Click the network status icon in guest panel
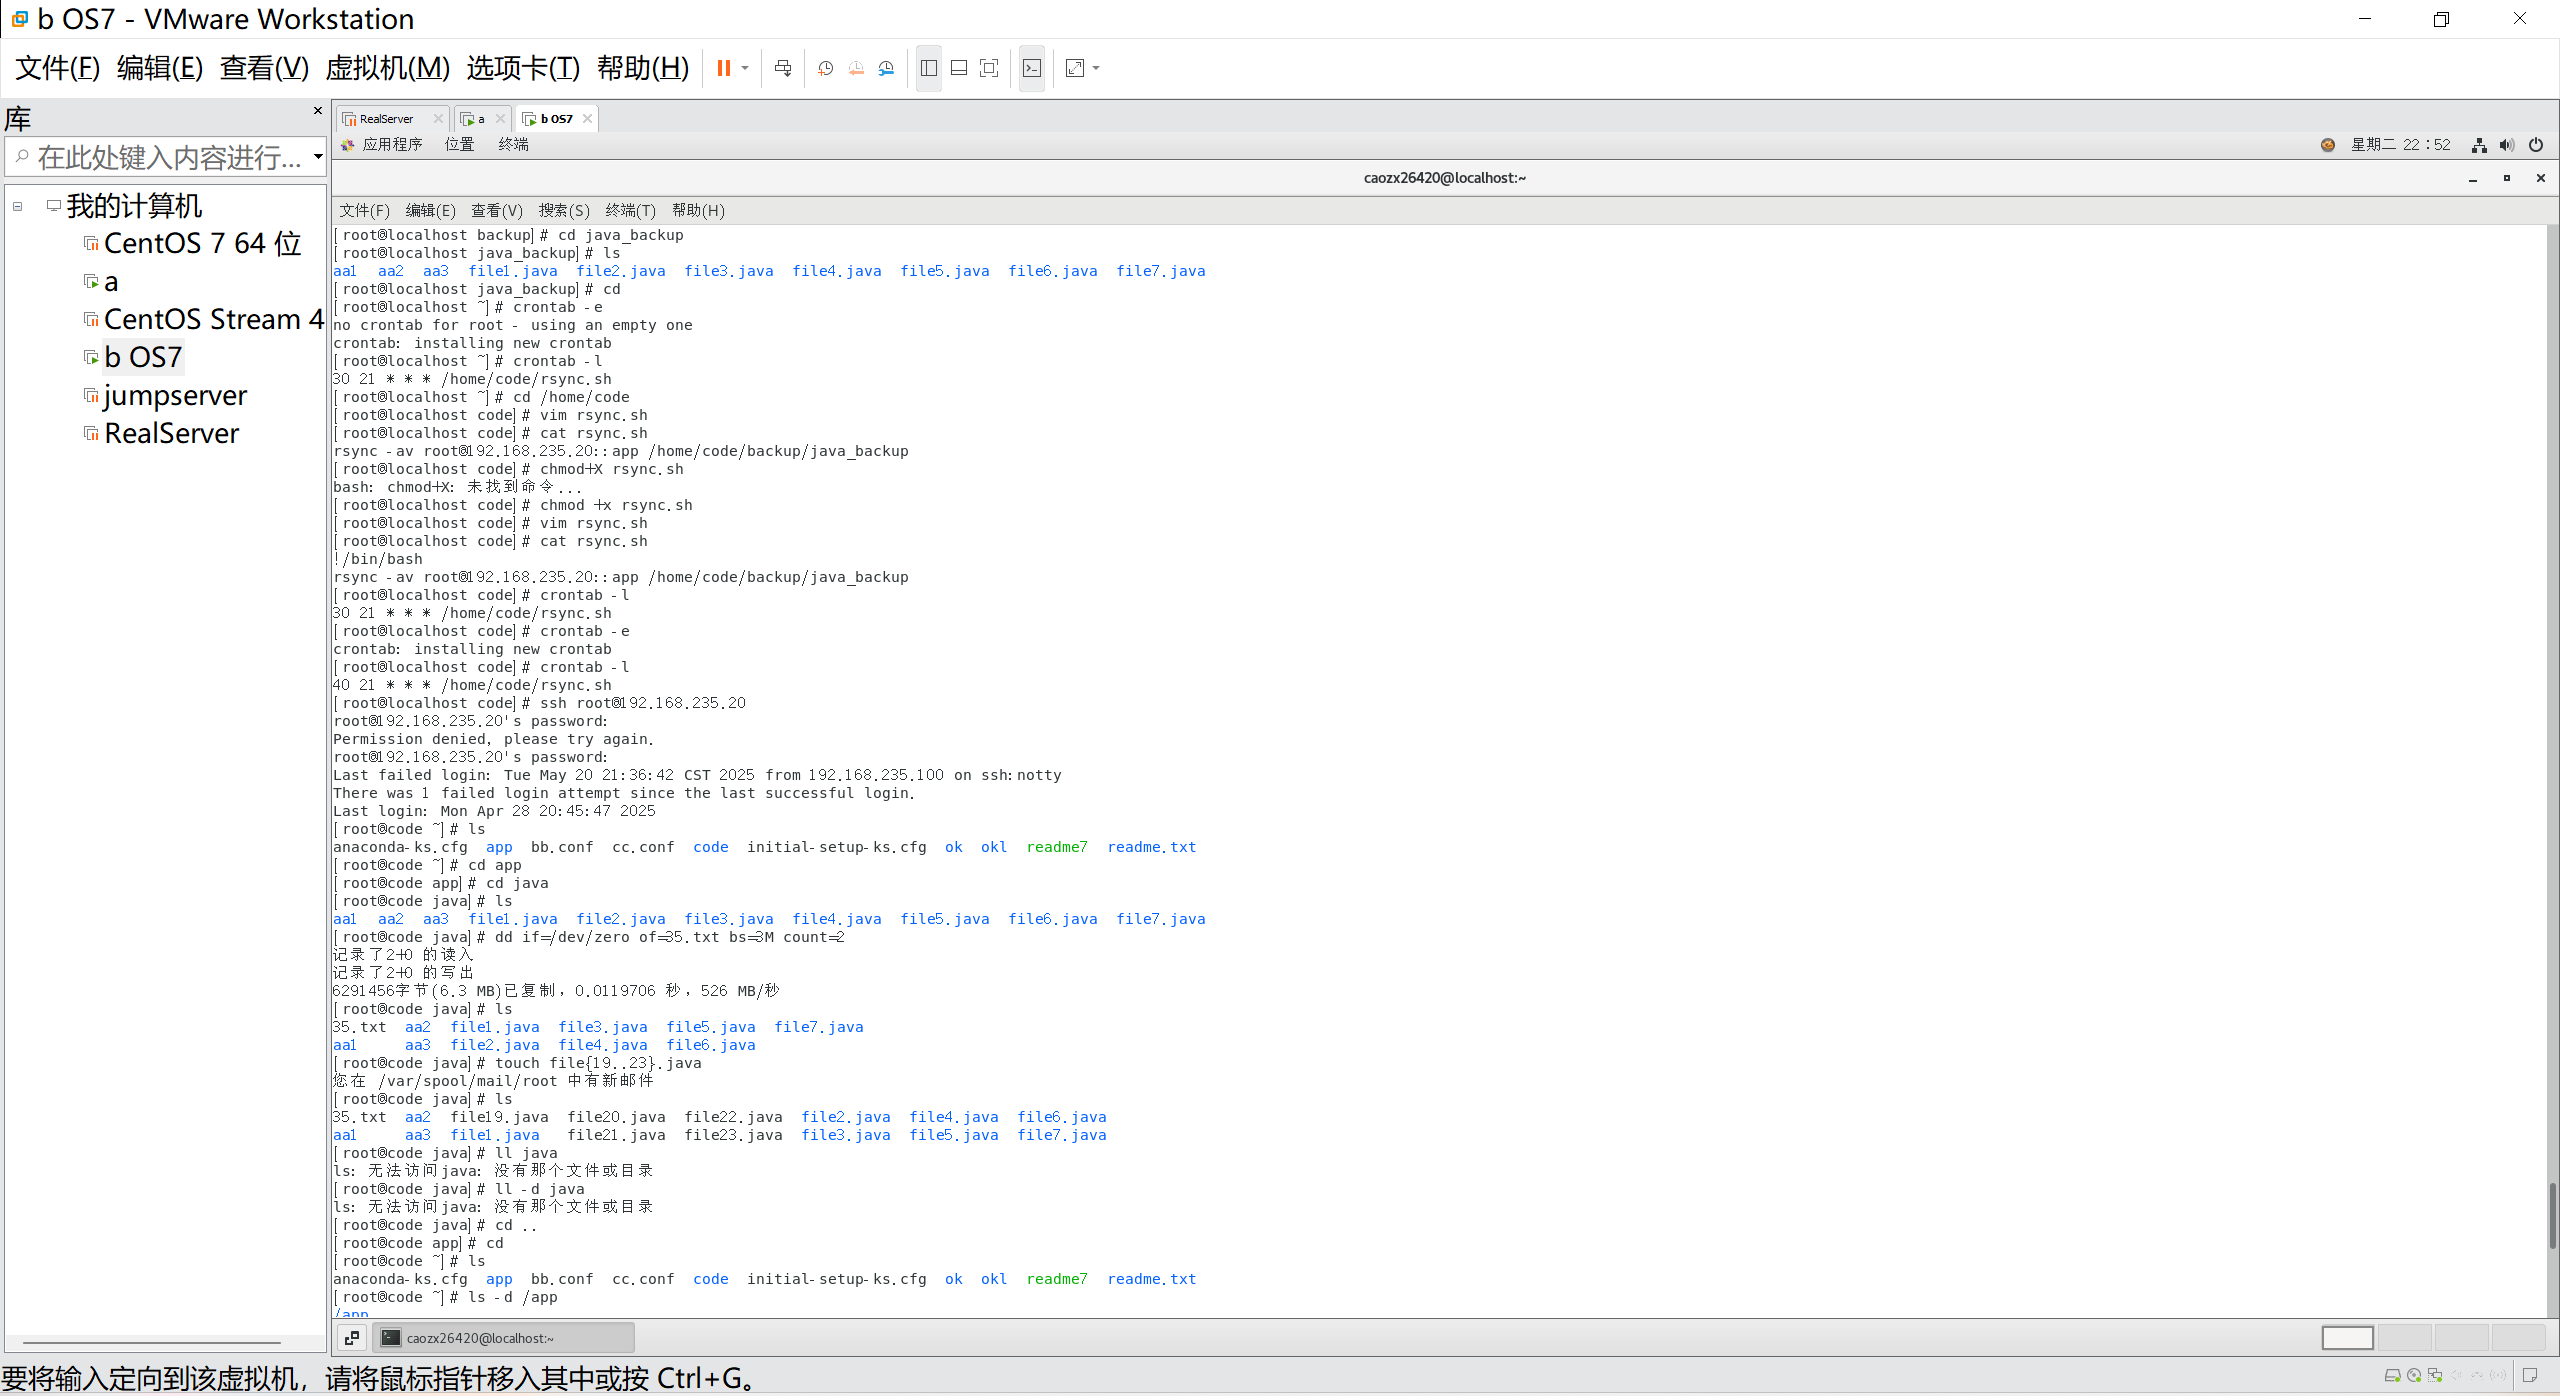 (2478, 145)
